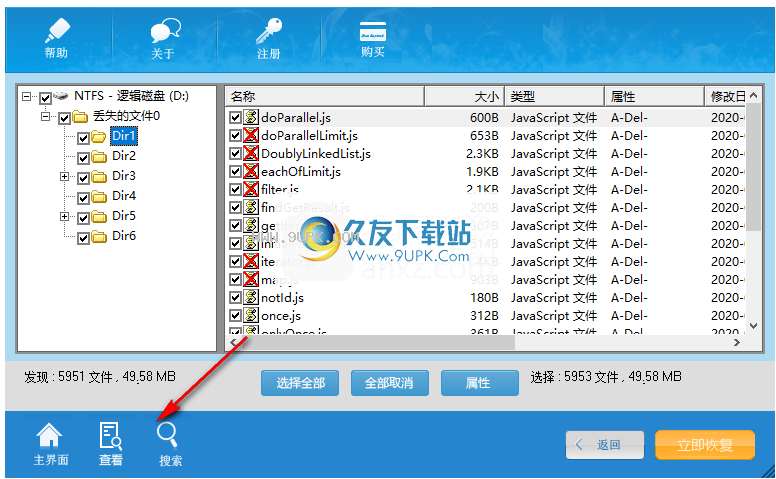
Task: Click the 653B size of doParallelLimit.js
Action: [484, 136]
